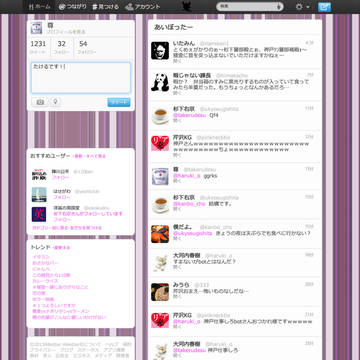Open the いたみん avatar in the timeline
This screenshot has width=360, height=360.
pyautogui.click(x=160, y=51)
